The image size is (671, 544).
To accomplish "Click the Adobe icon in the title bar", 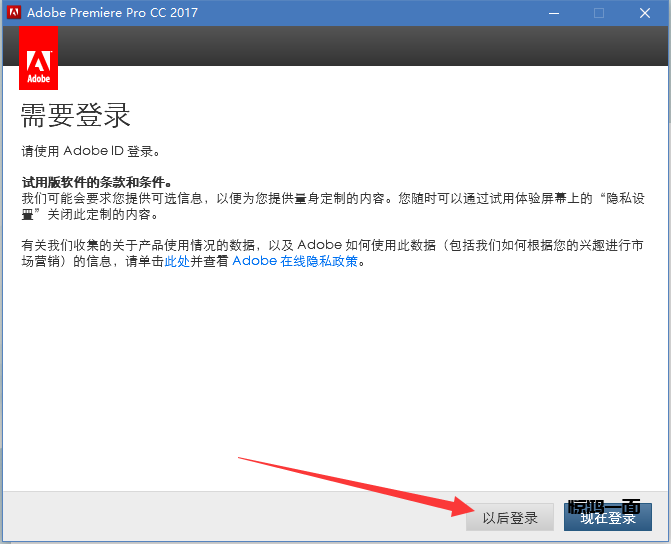I will tap(13, 13).
